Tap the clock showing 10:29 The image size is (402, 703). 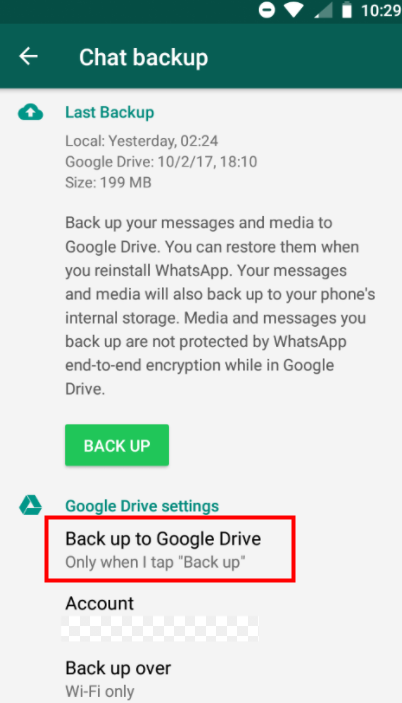tap(381, 11)
